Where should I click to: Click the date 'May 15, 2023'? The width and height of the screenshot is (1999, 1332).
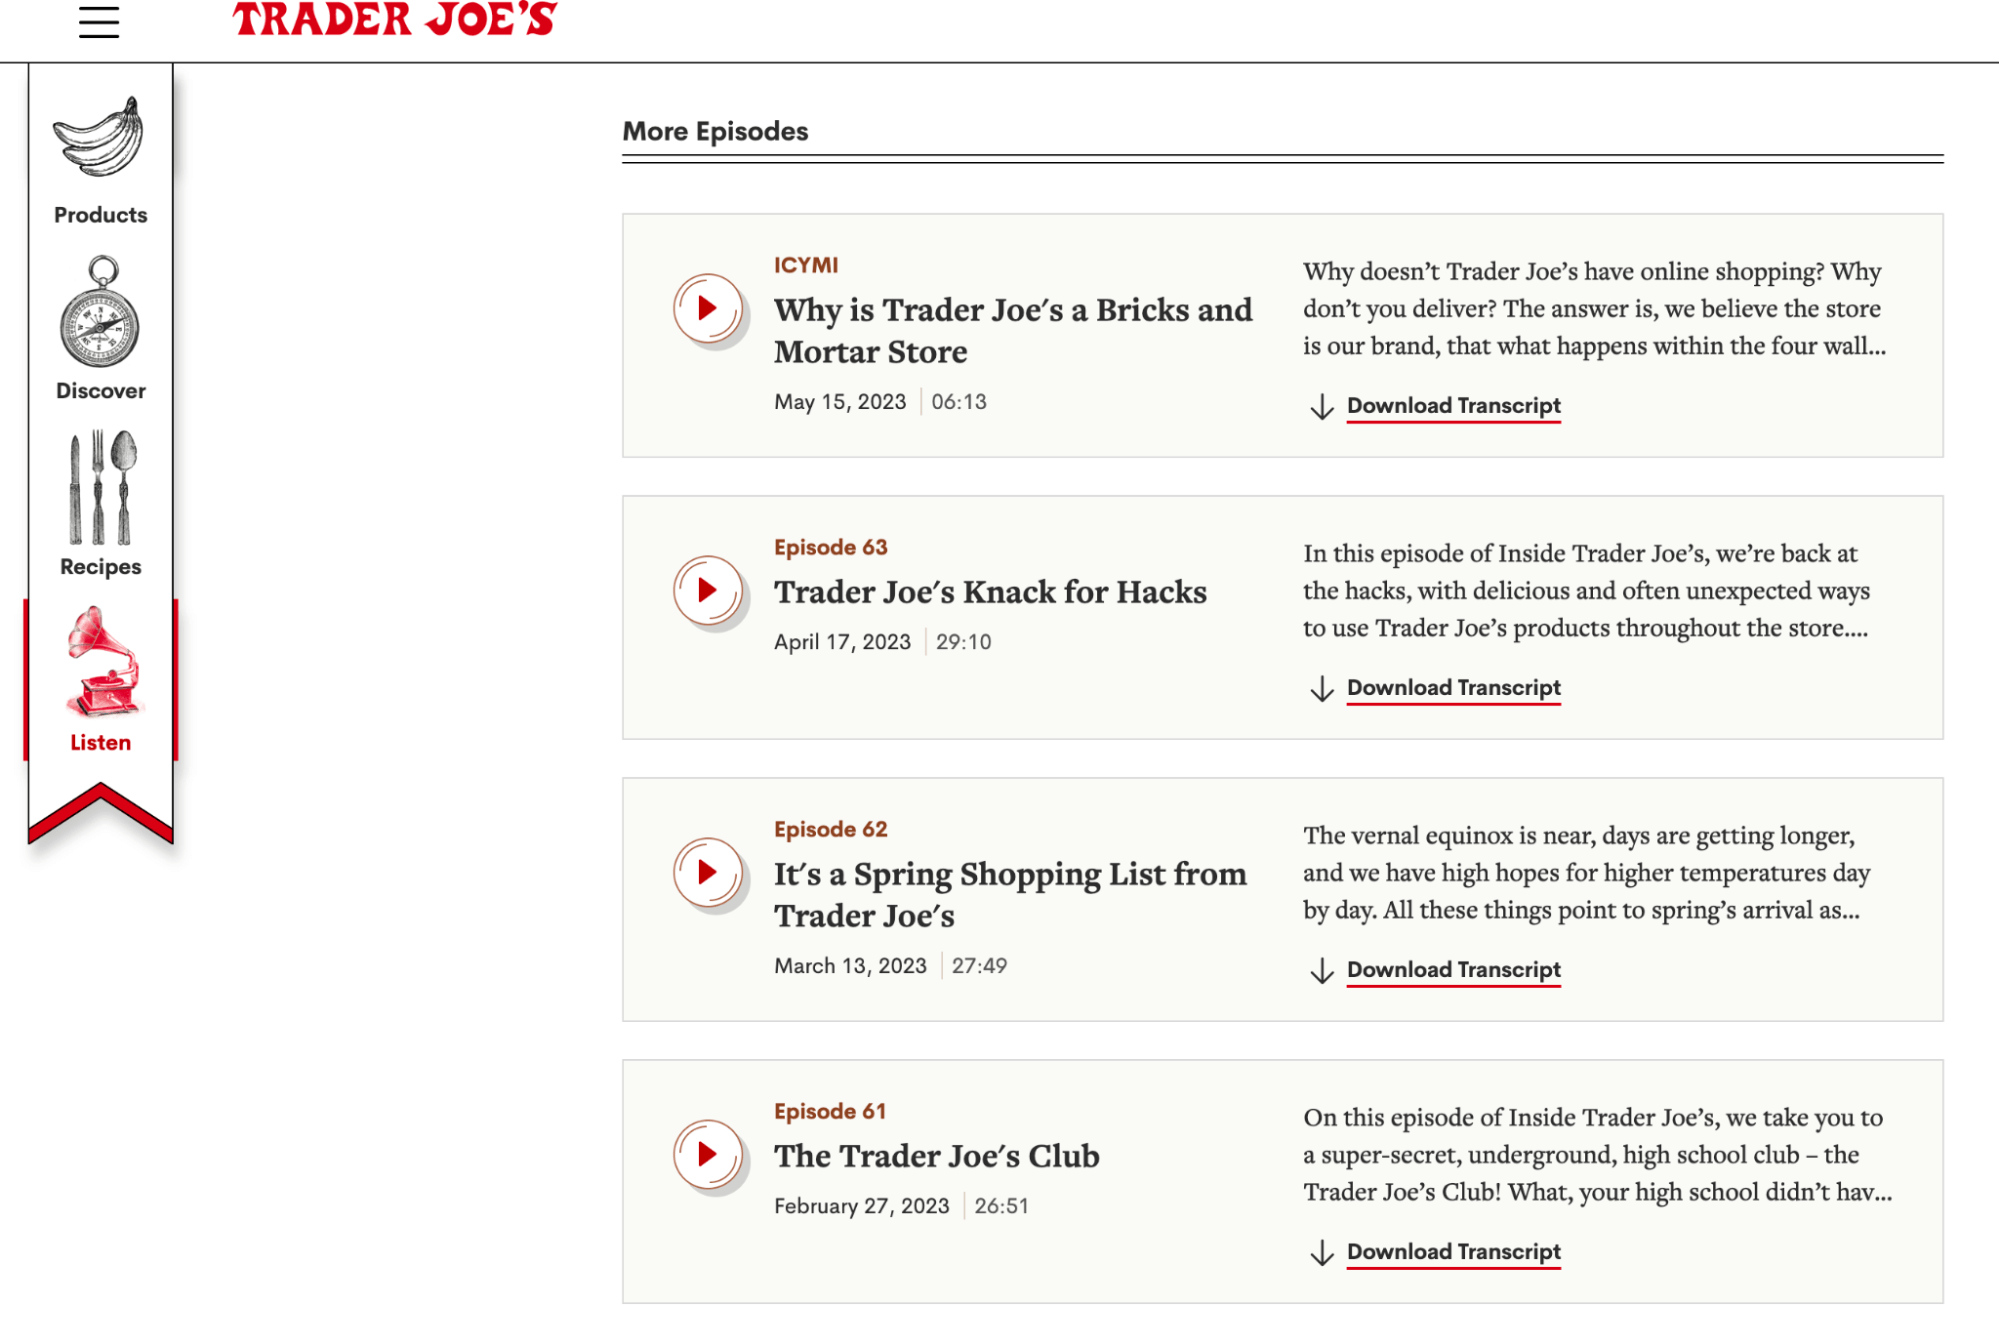(840, 402)
